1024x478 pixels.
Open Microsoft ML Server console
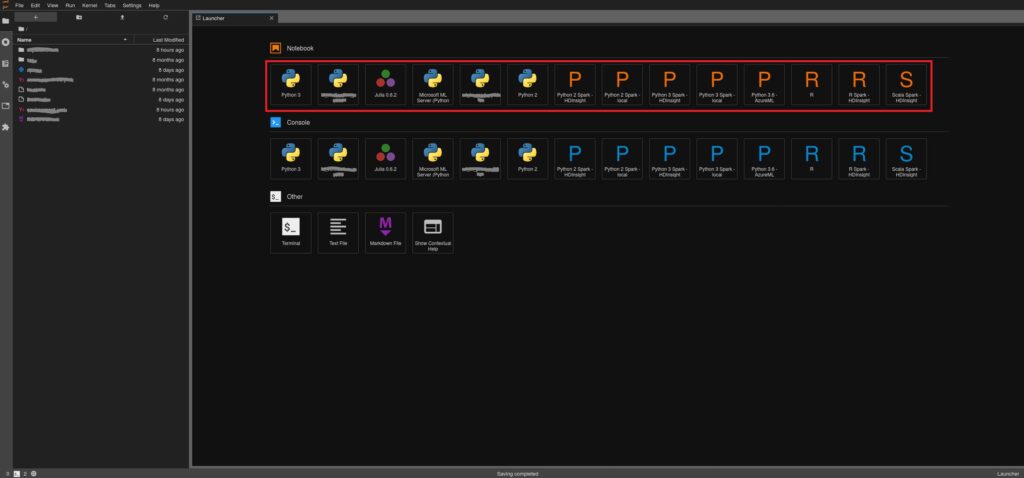click(x=432, y=159)
